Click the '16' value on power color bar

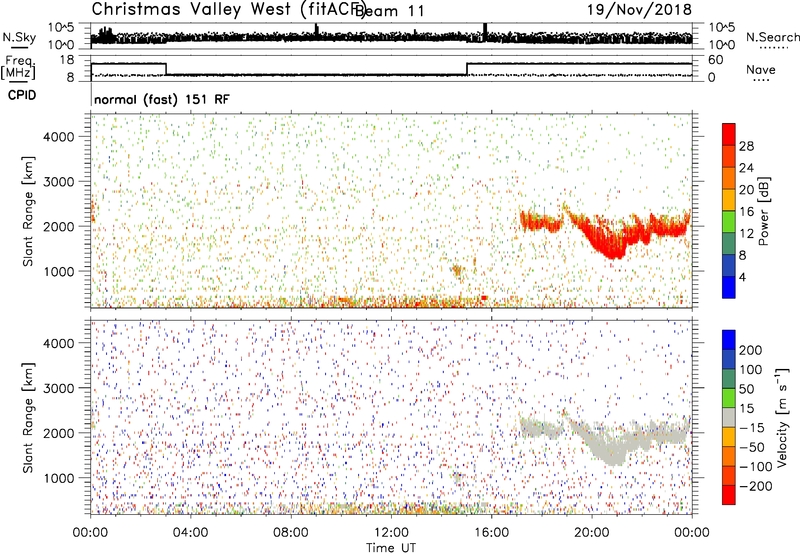tap(746, 212)
